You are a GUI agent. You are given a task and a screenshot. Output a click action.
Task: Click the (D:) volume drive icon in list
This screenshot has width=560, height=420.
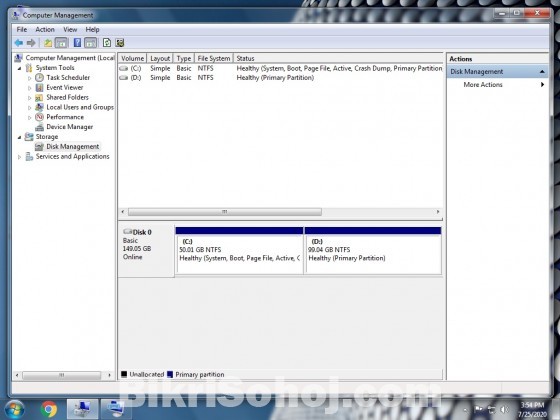[x=124, y=78]
